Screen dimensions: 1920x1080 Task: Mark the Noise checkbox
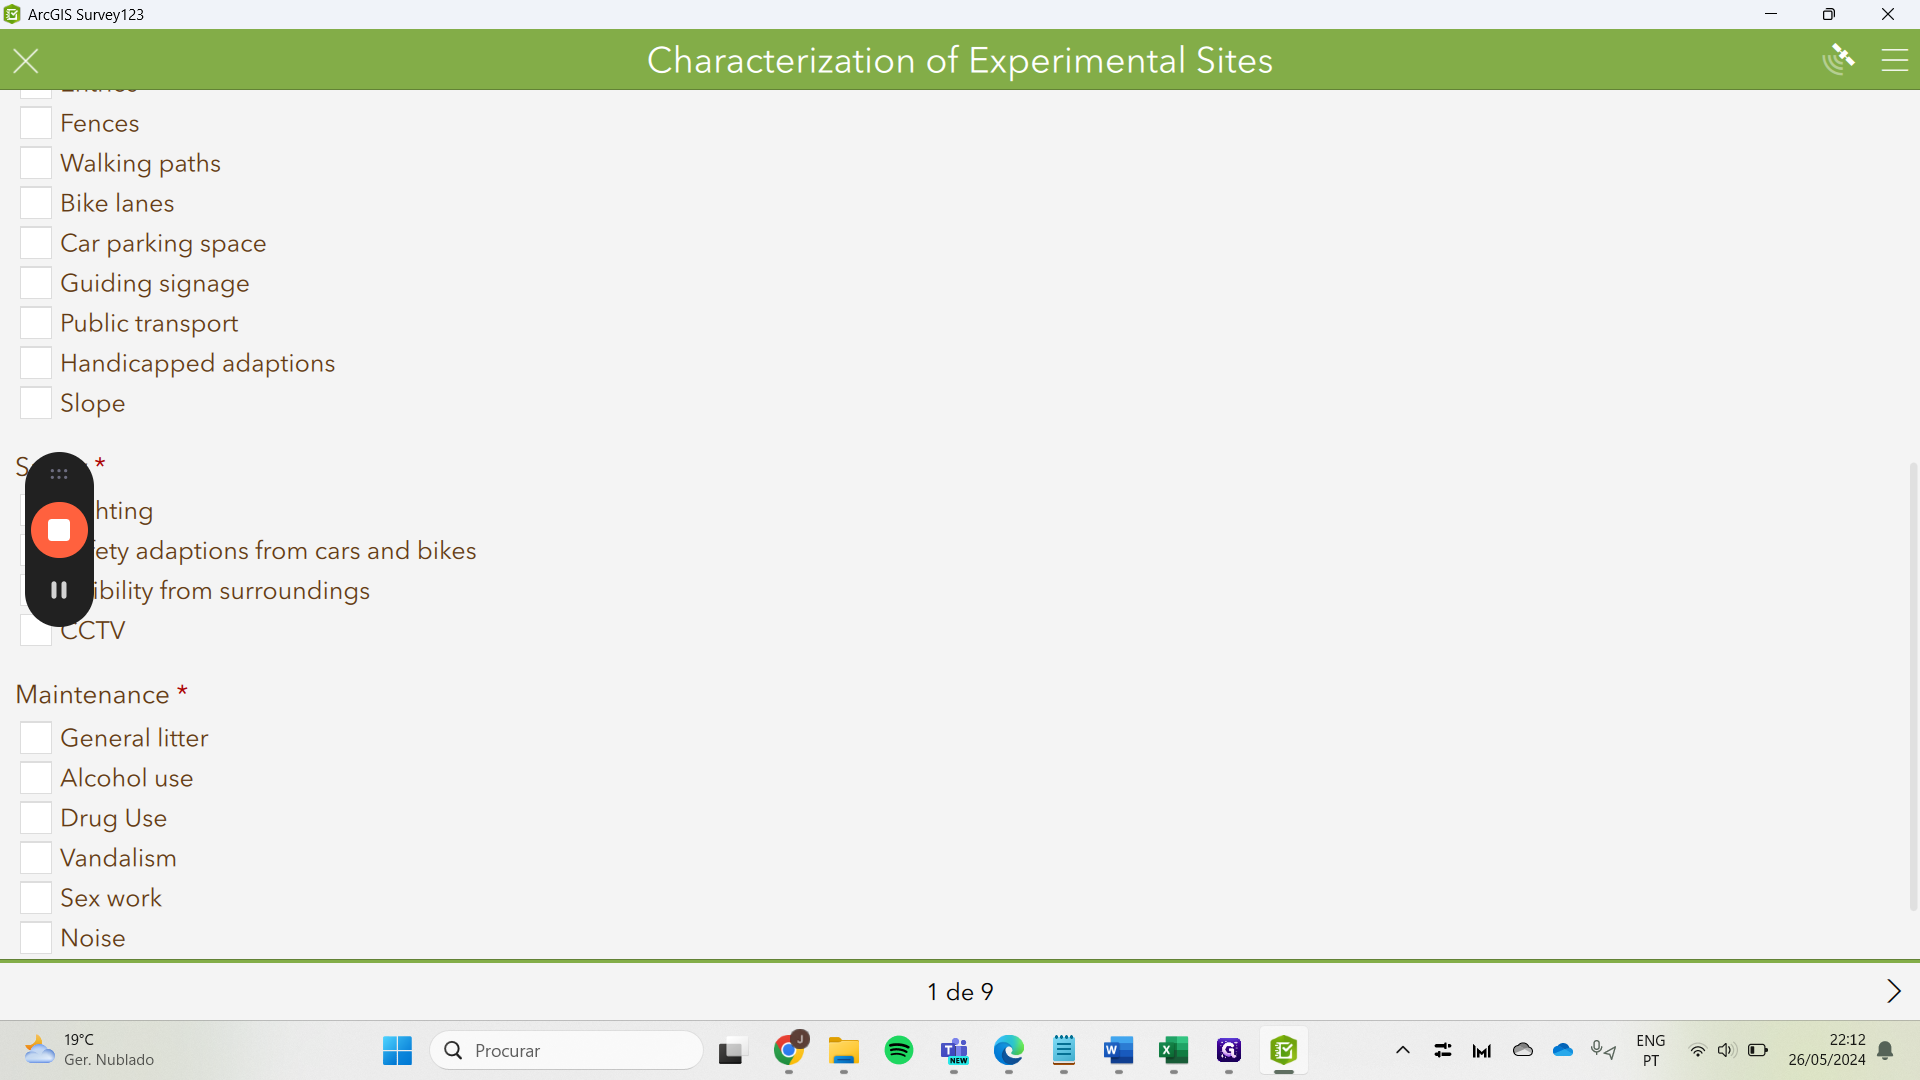pos(36,938)
